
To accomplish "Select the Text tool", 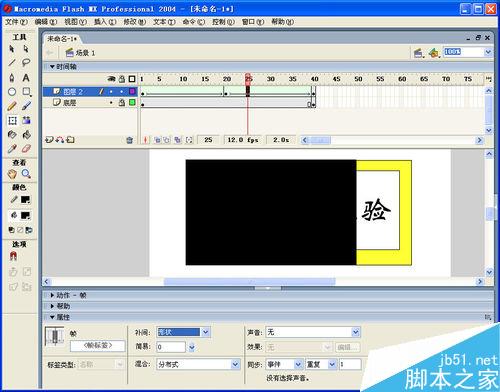I will [x=26, y=78].
